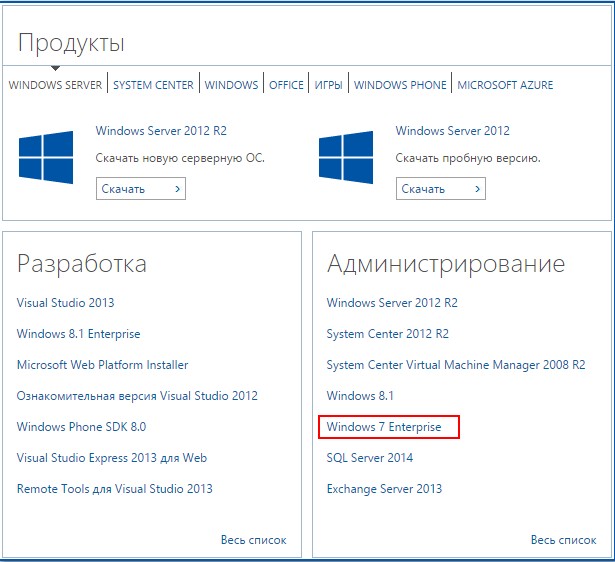Follow the Exchange Server 2013 link
This screenshot has height=562, width=615.
point(384,489)
